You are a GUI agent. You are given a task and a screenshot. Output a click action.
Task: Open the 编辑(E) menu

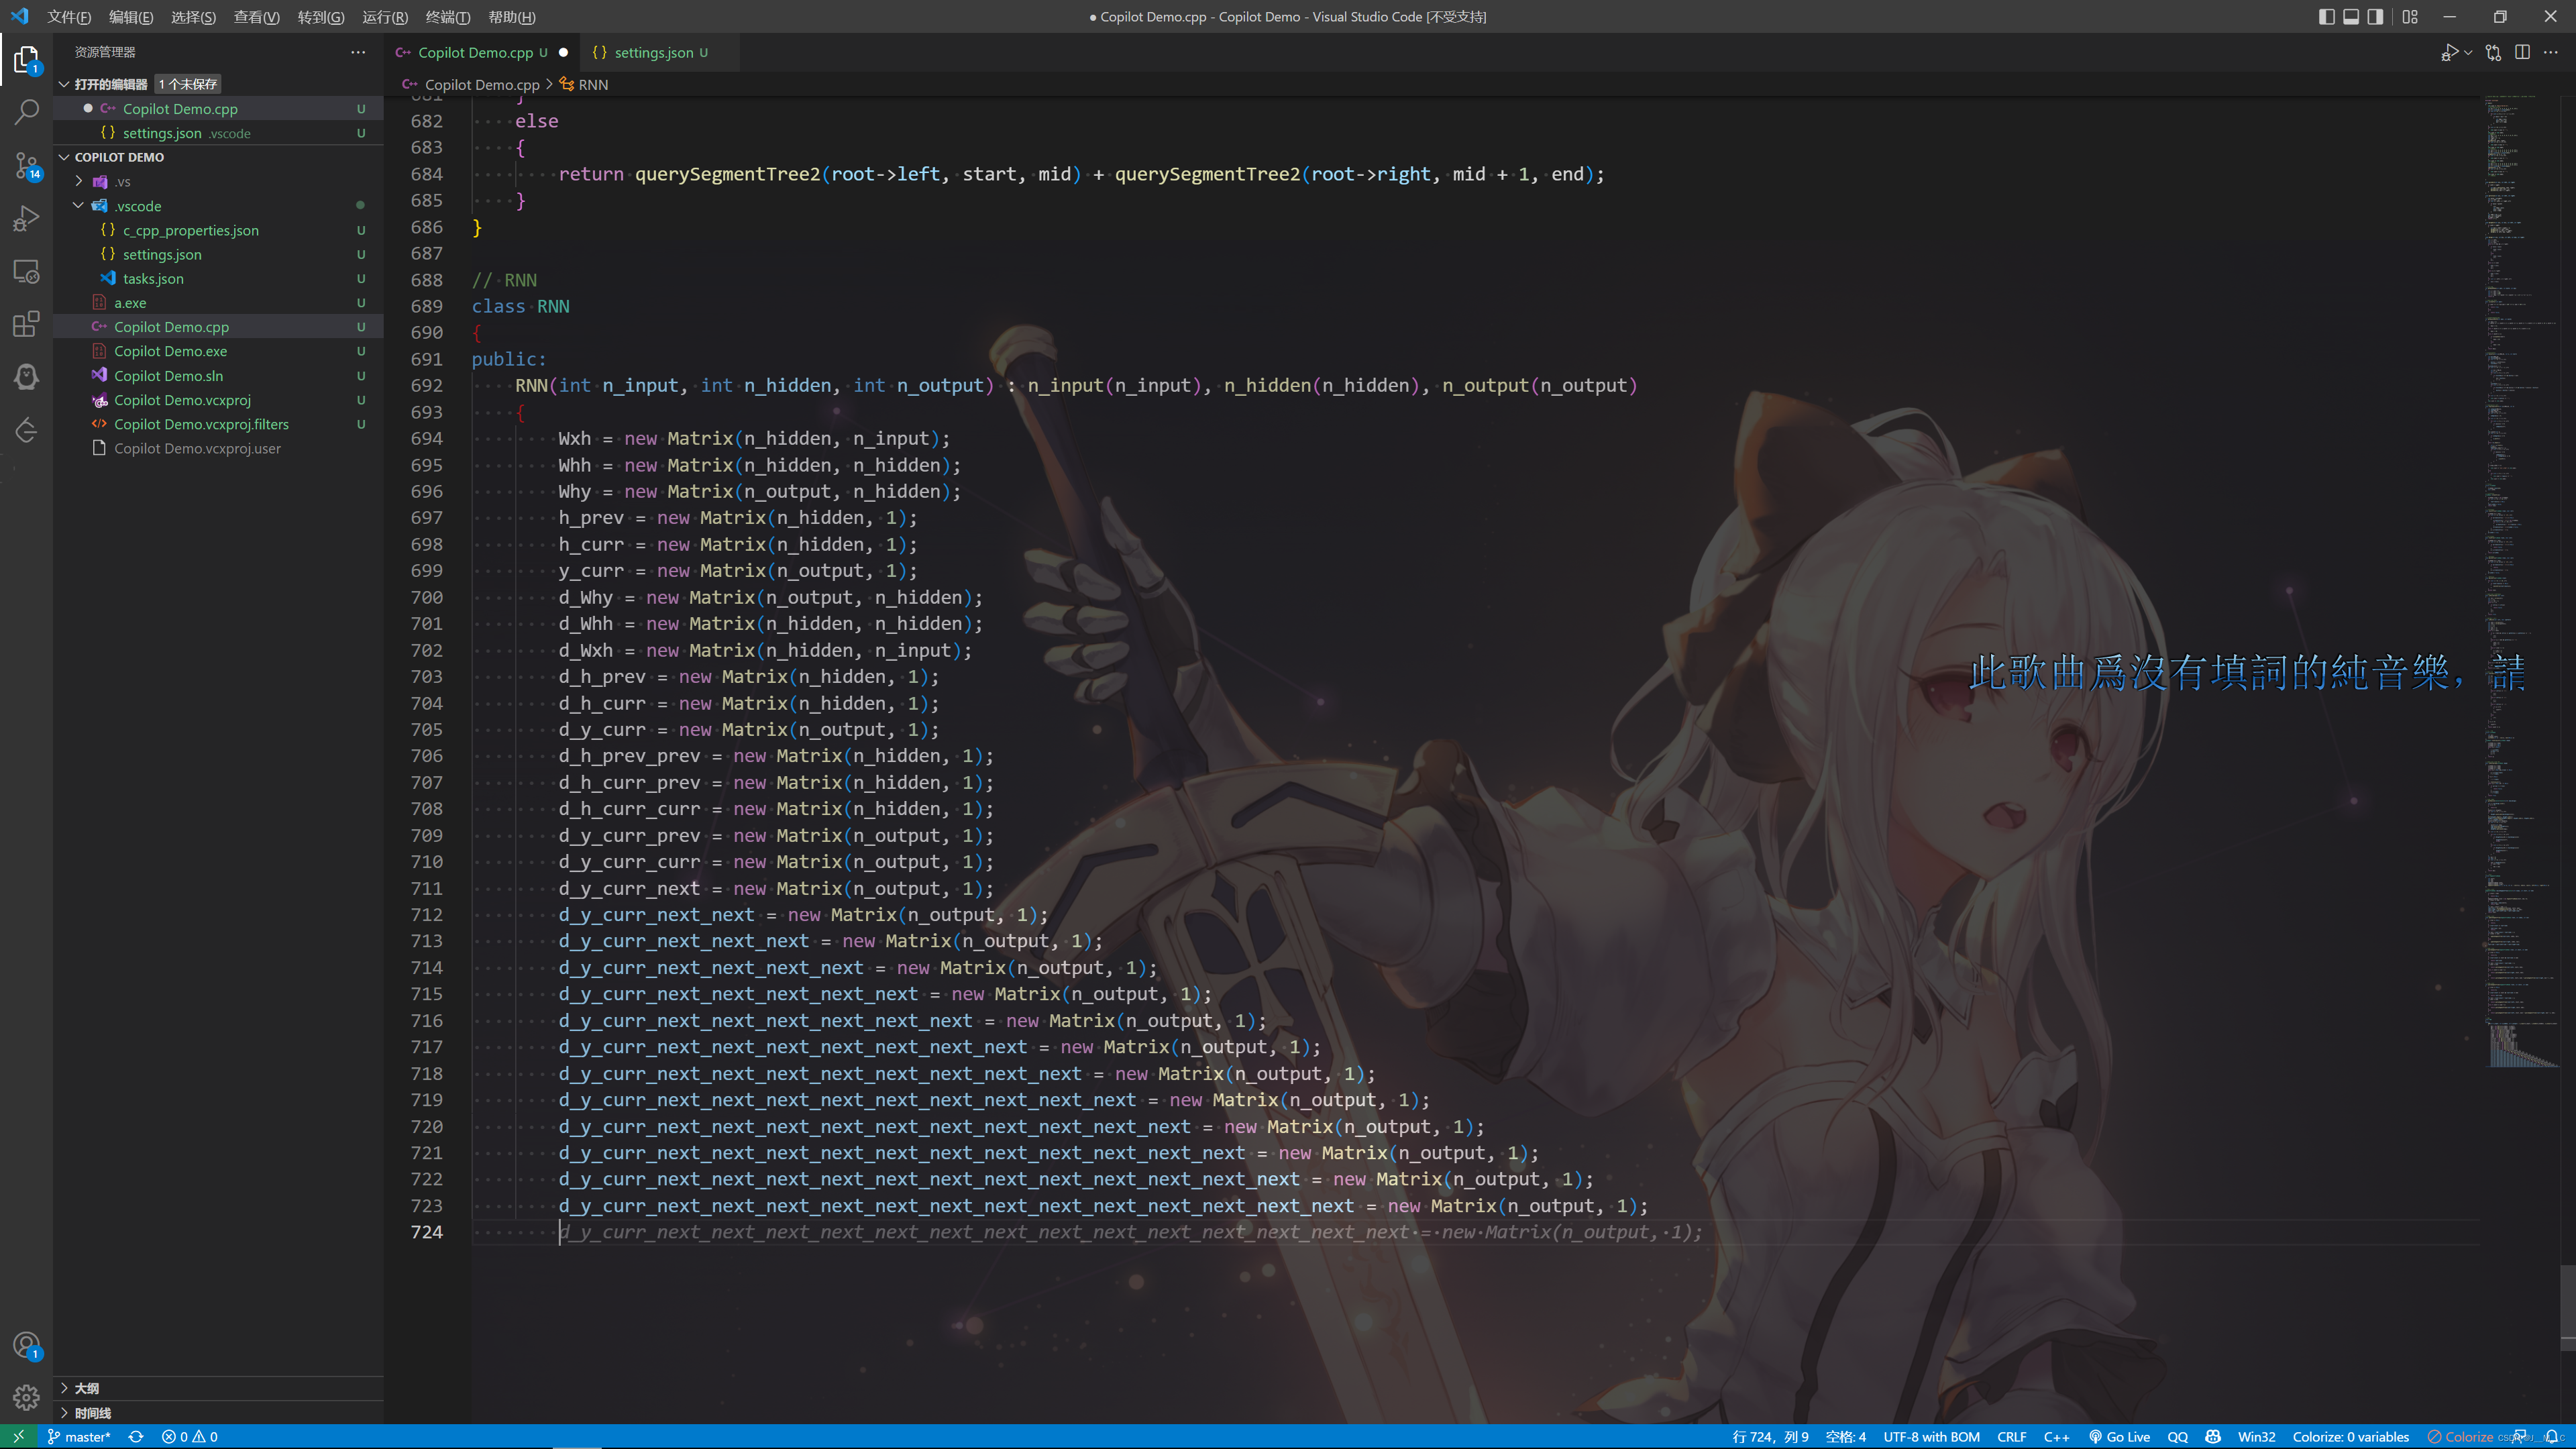coord(131,17)
